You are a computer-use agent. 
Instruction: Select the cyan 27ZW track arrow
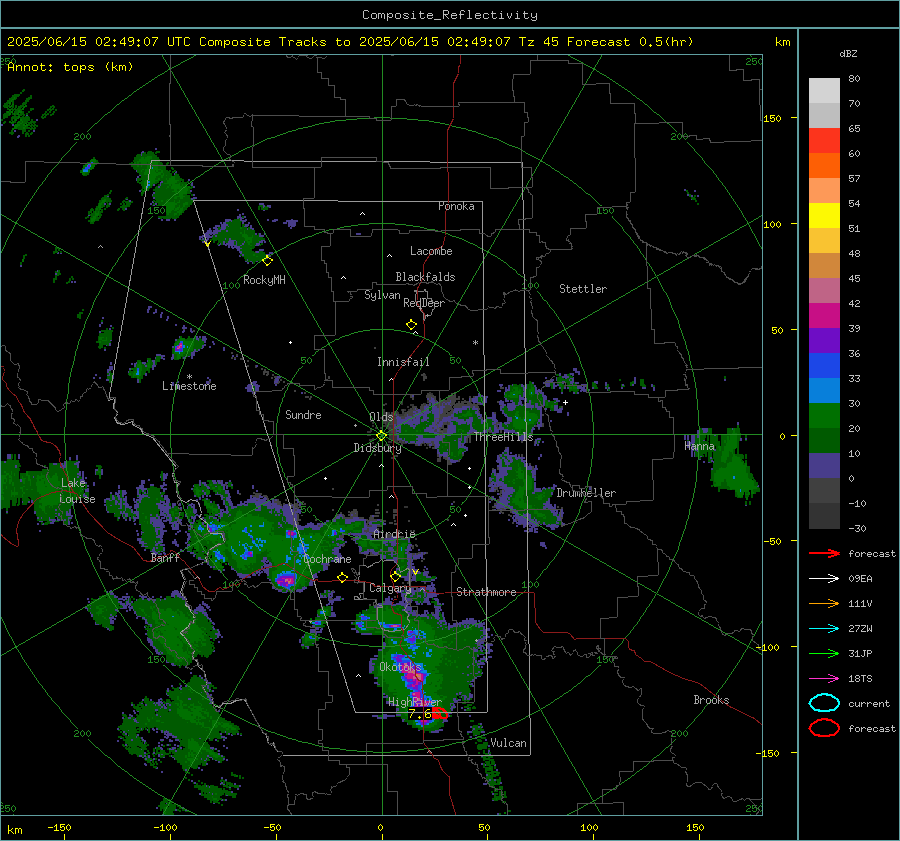(824, 629)
